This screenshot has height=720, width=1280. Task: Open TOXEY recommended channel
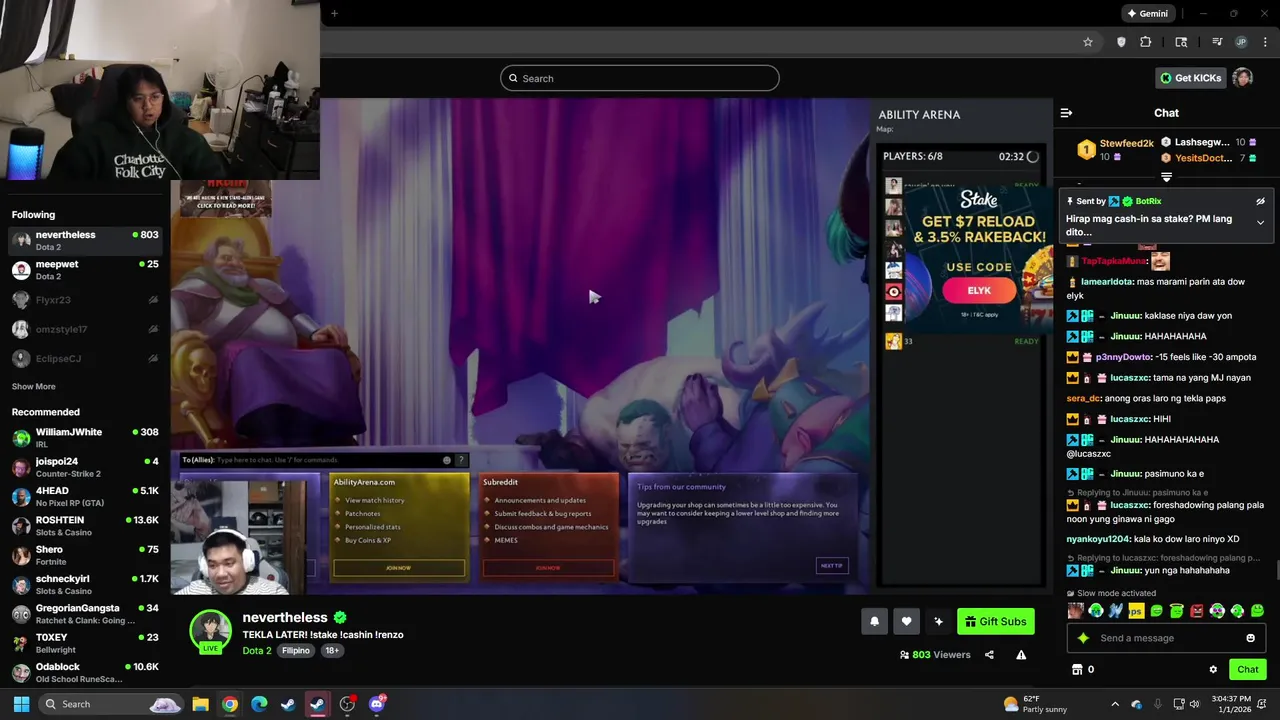click(85, 643)
